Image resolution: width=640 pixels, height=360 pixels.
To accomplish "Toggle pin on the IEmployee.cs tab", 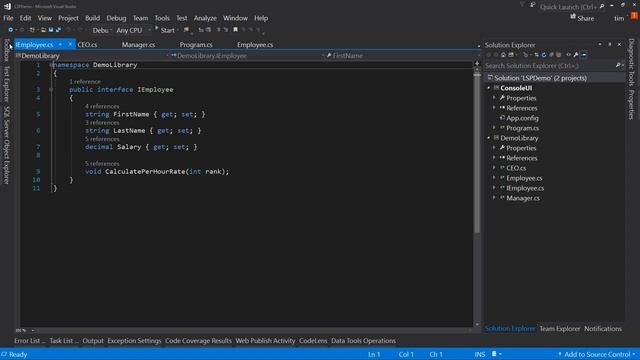I will coord(60,44).
